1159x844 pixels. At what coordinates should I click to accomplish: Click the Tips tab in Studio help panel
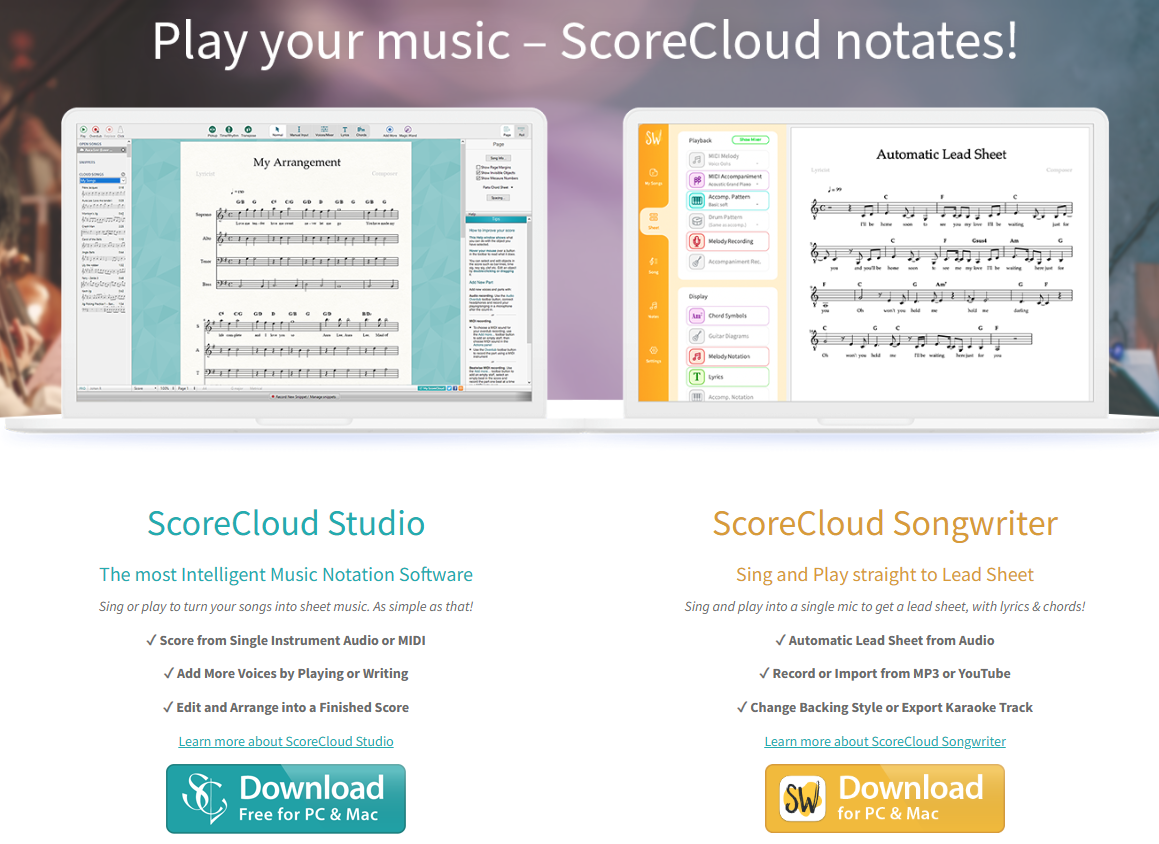[x=497, y=219]
